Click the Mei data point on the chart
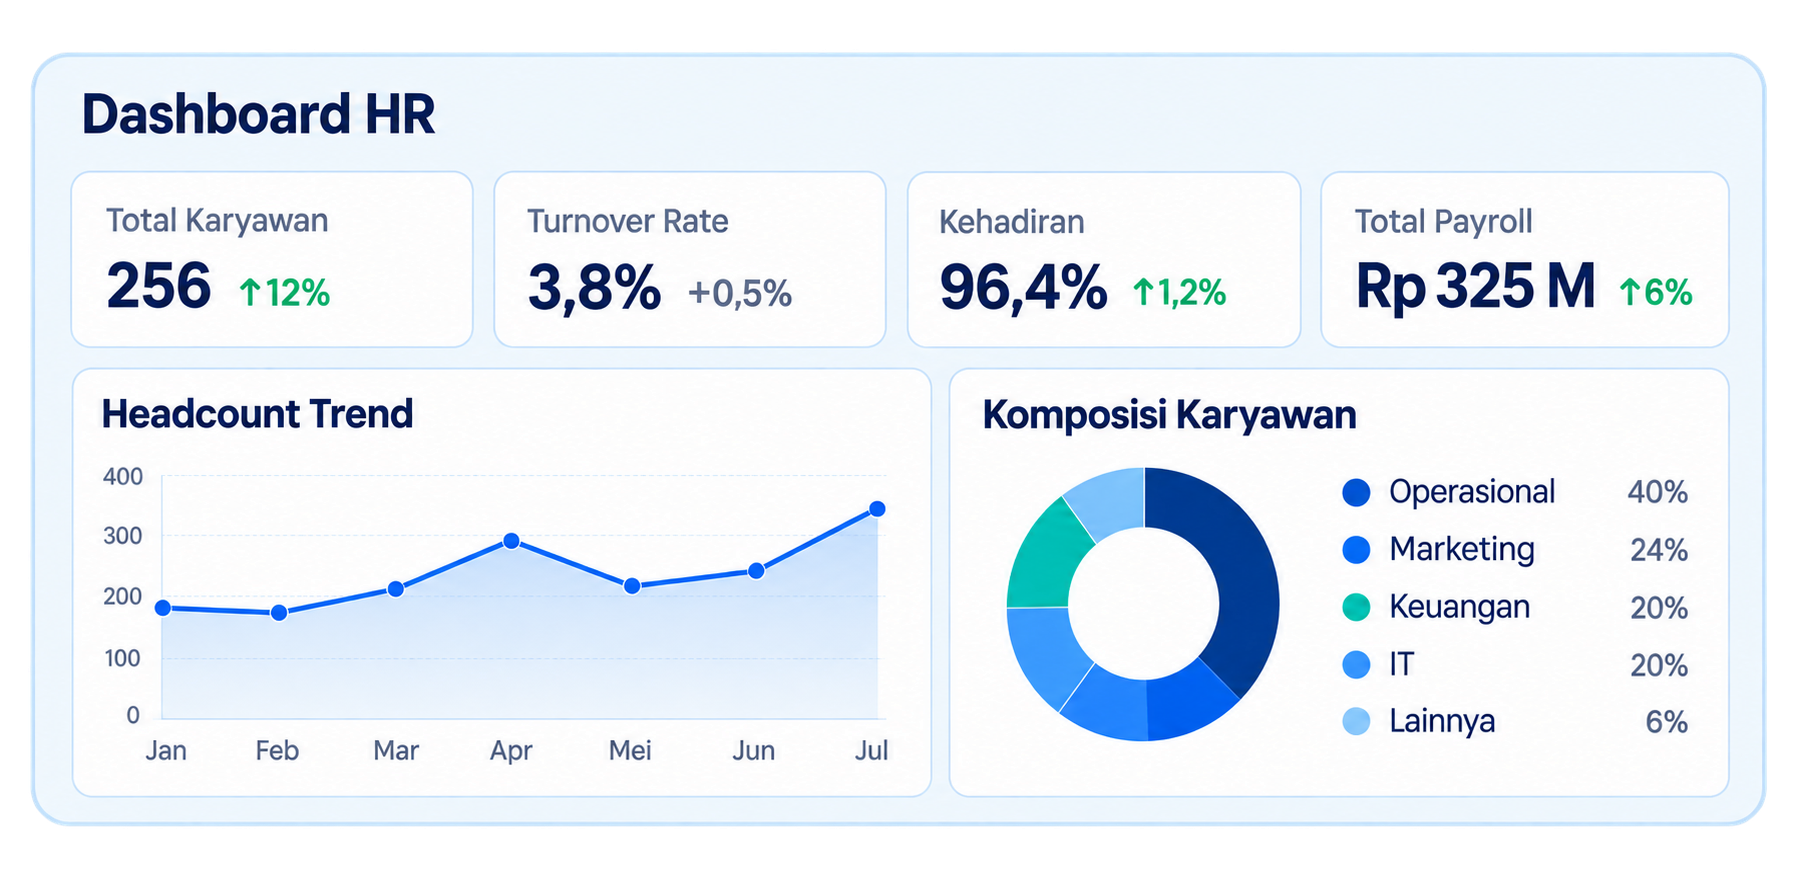Viewport: 1797px width, 875px height. coord(632,586)
